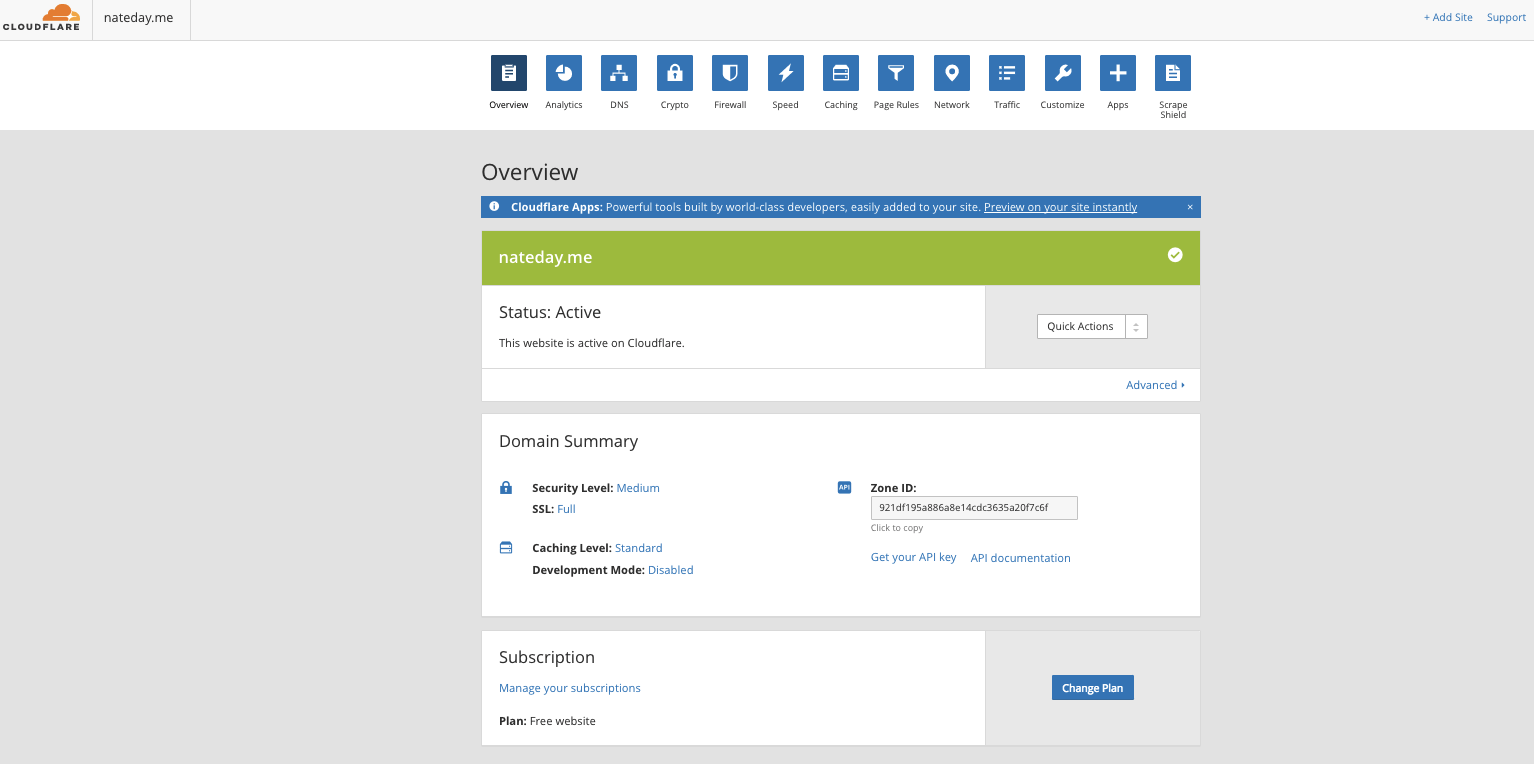1534x764 pixels.
Task: Open Manage your subscriptions link
Action: point(570,688)
